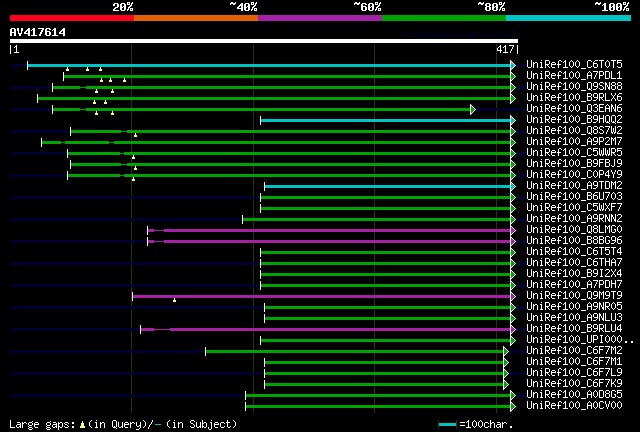The image size is (640, 432).
Task: Click the cyan alignment bar of A9TDM2
Action: (388, 187)
